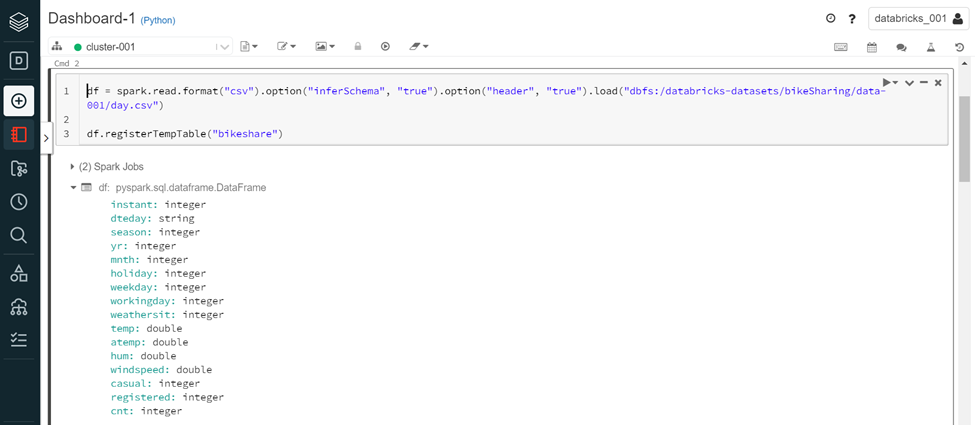Open the Repos icon in sidebar
The height and width of the screenshot is (425, 975).
19,168
